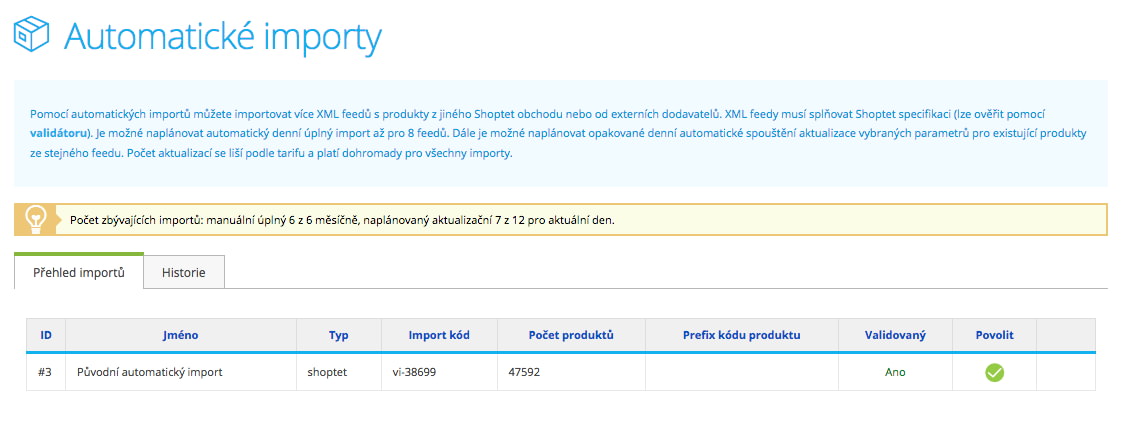The image size is (1123, 421).
Task: Sort table by Jméno column
Action: tap(180, 335)
